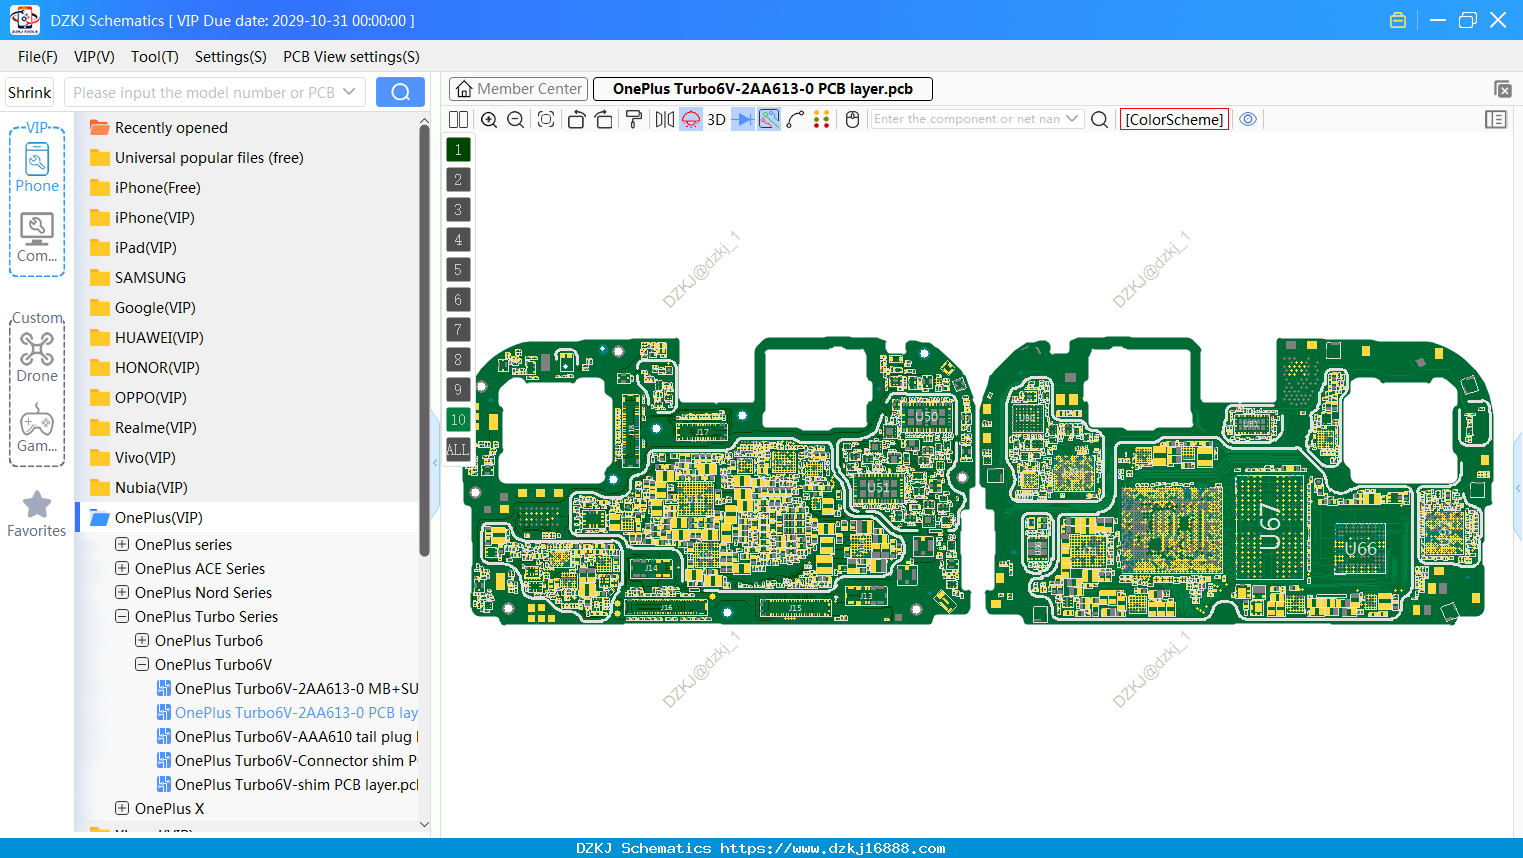Search component using magnifier in toolbar
The image size is (1523, 858).
tap(1099, 119)
